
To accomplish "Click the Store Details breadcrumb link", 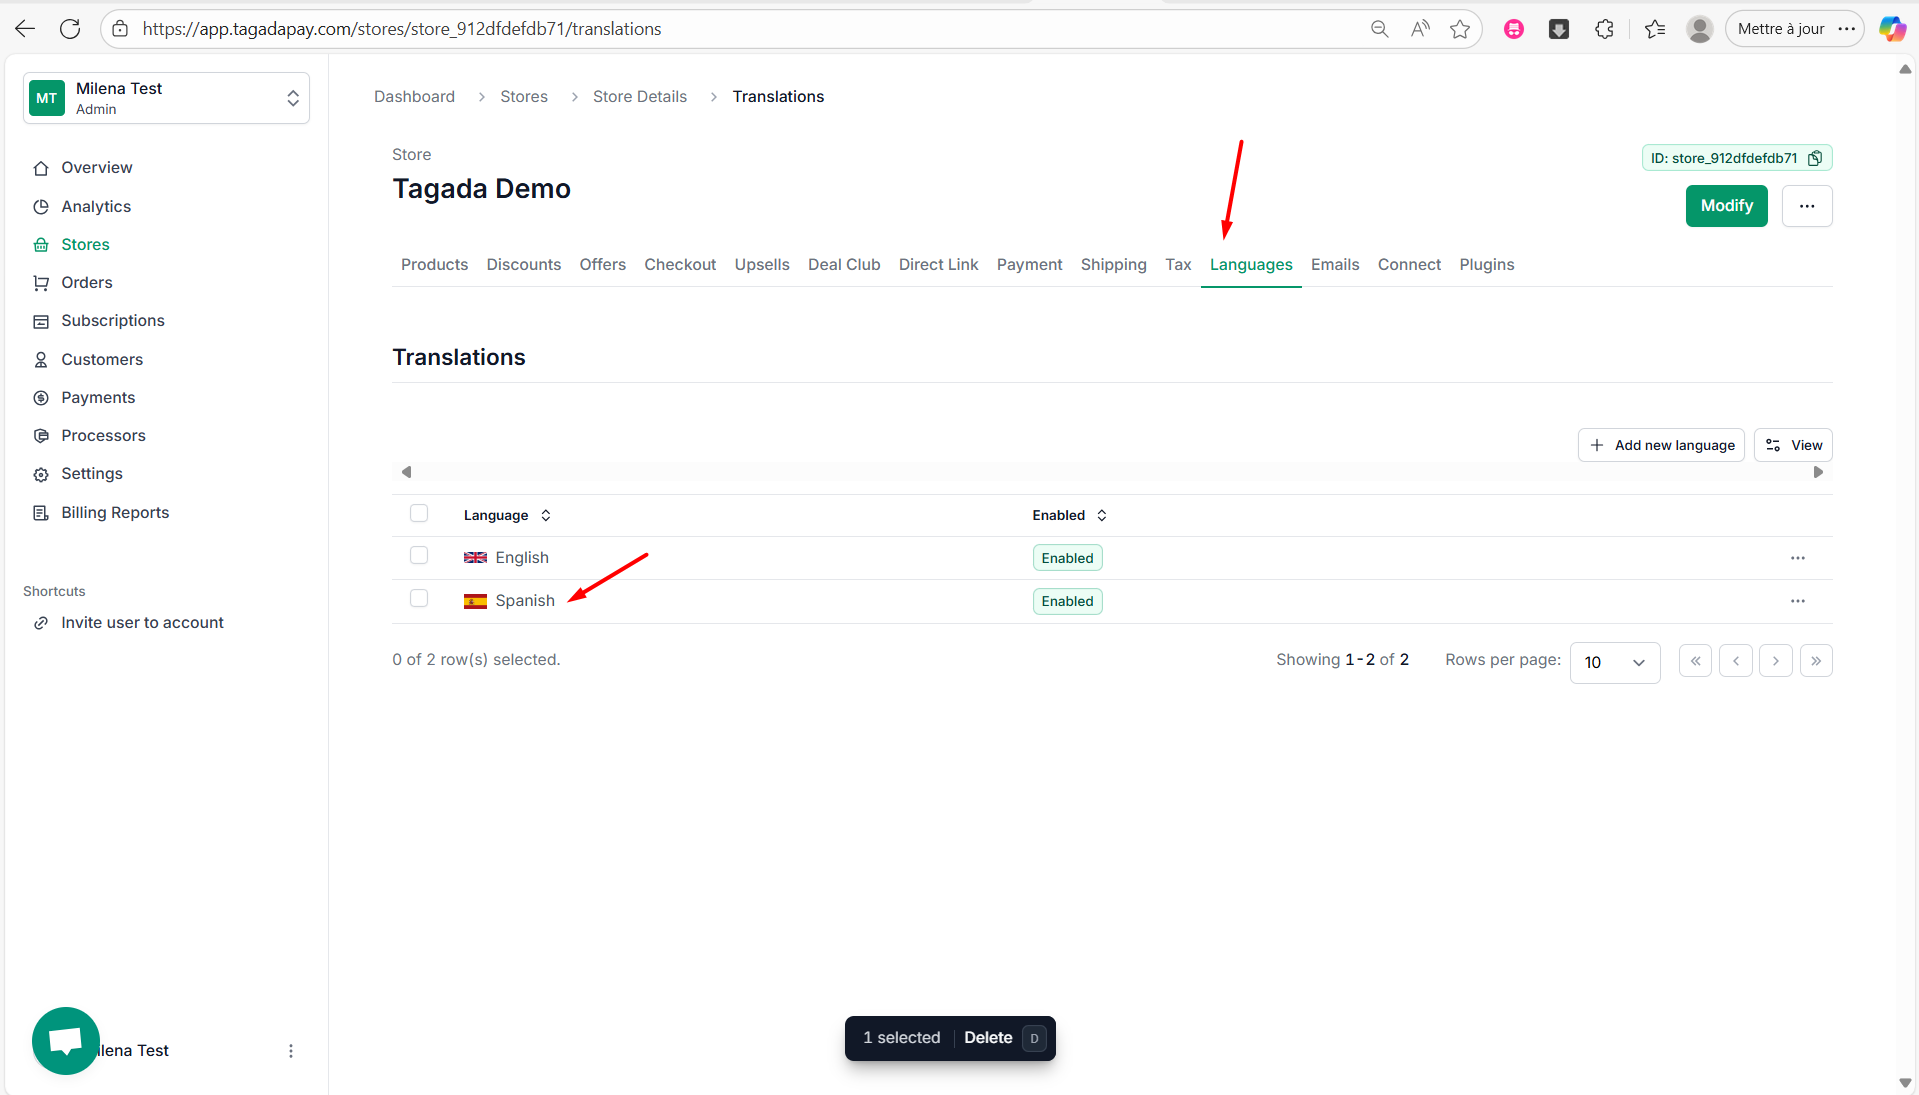I will [x=639, y=97].
